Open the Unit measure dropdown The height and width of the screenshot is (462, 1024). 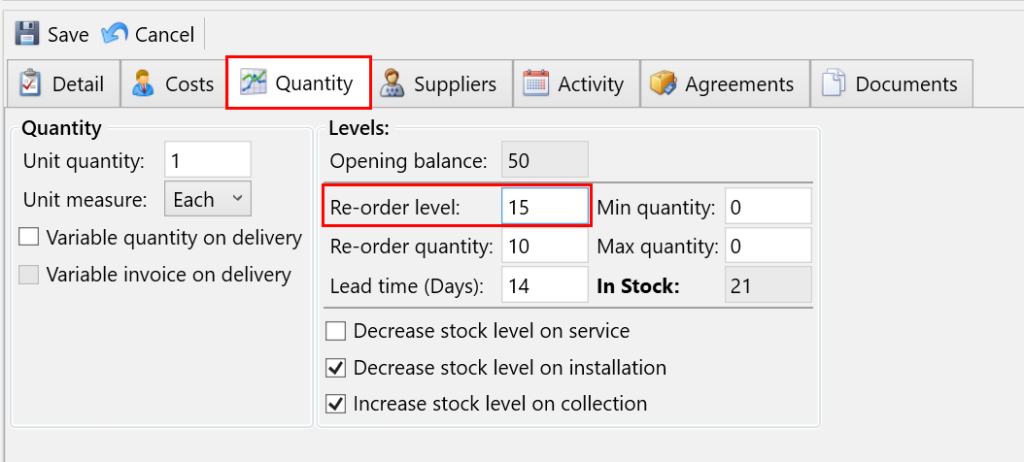click(x=207, y=199)
